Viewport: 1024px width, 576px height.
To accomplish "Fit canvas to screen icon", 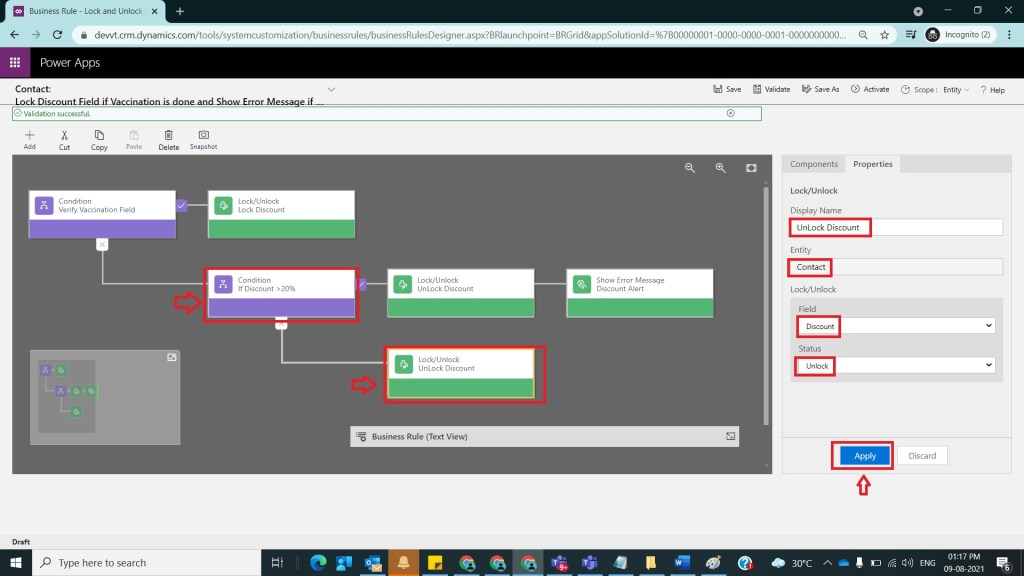I will tap(751, 168).
